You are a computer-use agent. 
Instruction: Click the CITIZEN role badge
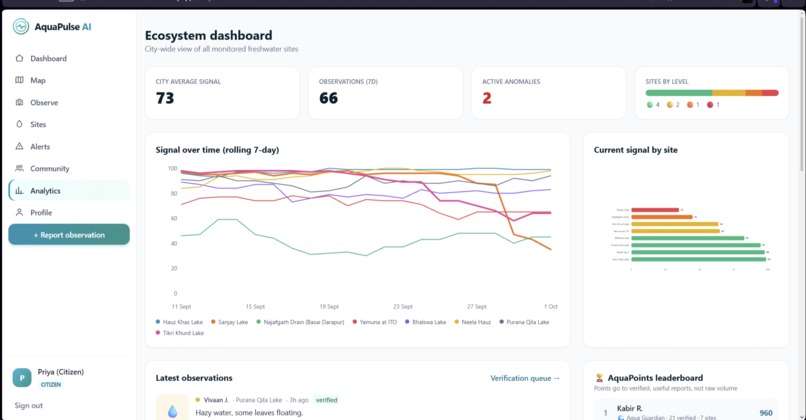pos(51,385)
